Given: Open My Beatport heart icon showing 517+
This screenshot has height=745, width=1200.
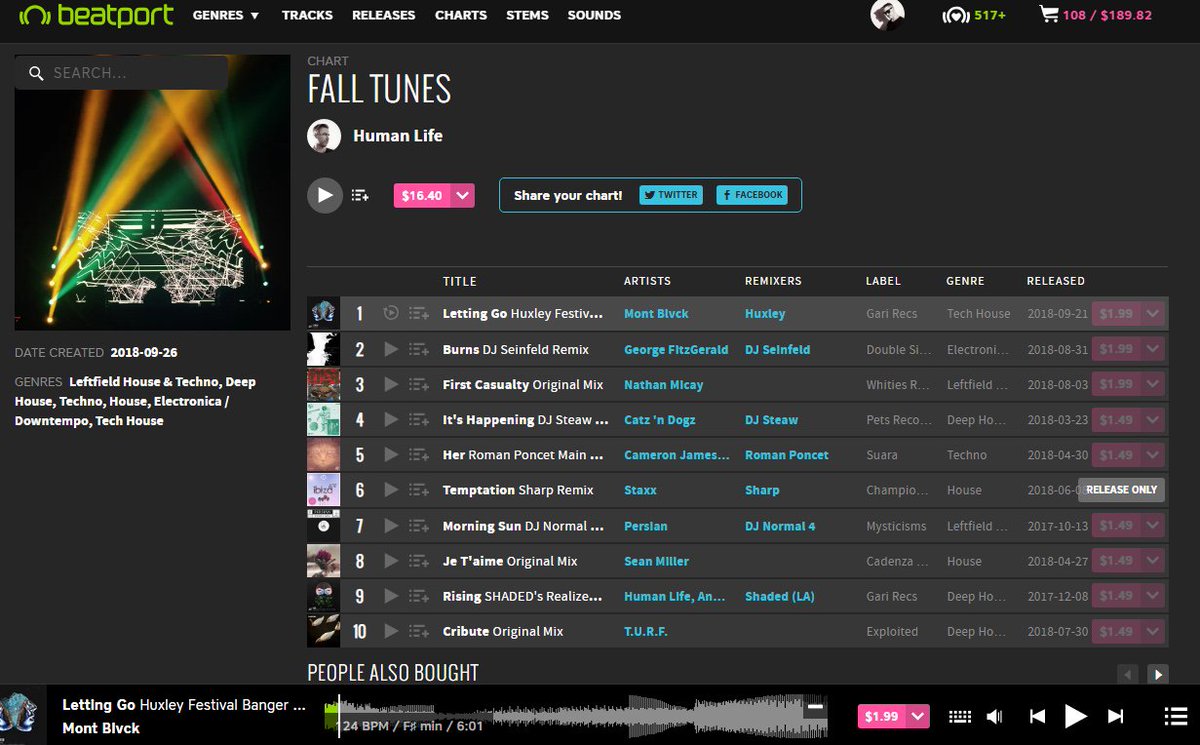Looking at the screenshot, I should (x=974, y=16).
